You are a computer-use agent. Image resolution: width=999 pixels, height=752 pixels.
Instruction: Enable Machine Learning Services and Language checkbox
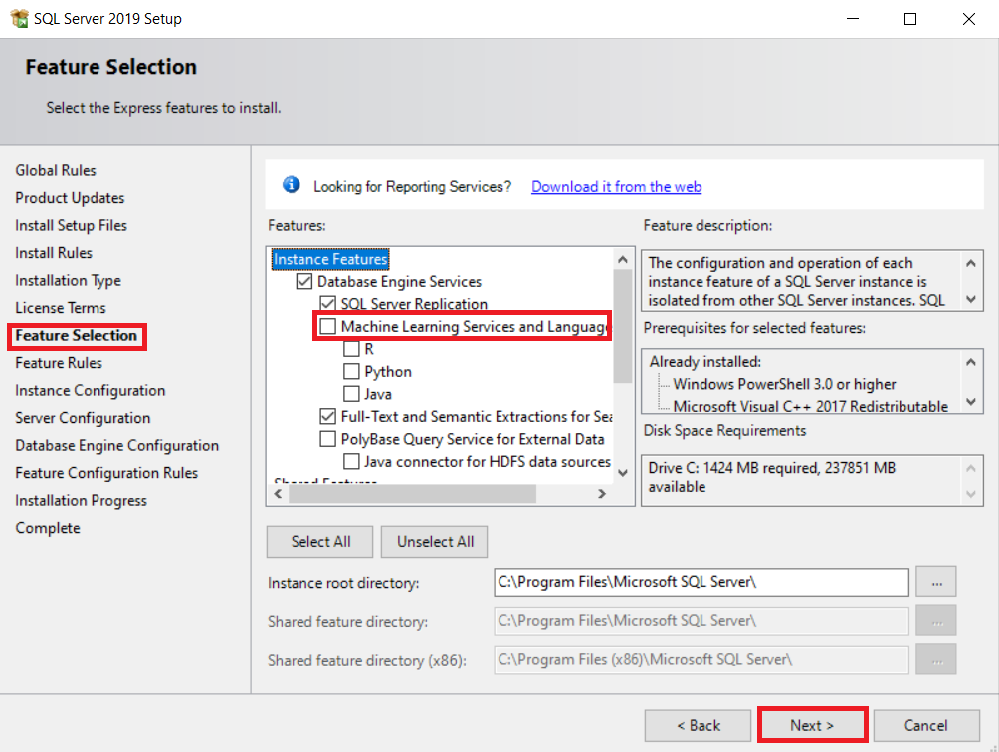pyautogui.click(x=327, y=326)
